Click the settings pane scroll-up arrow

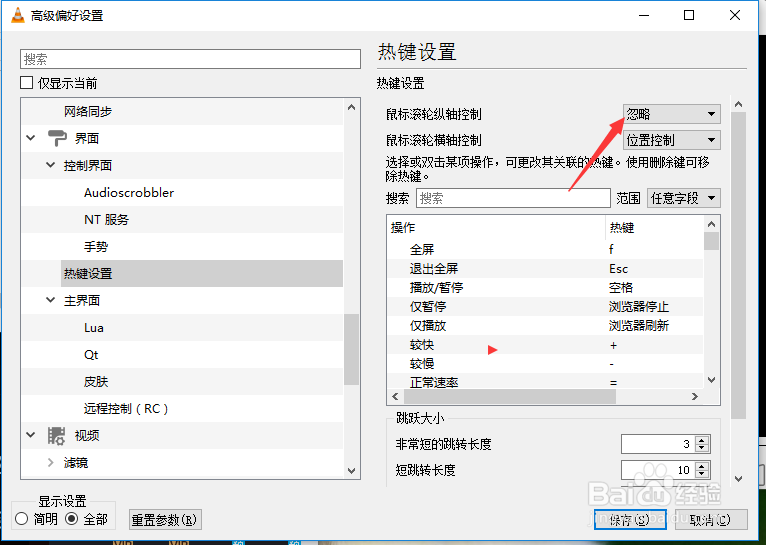coord(739,104)
